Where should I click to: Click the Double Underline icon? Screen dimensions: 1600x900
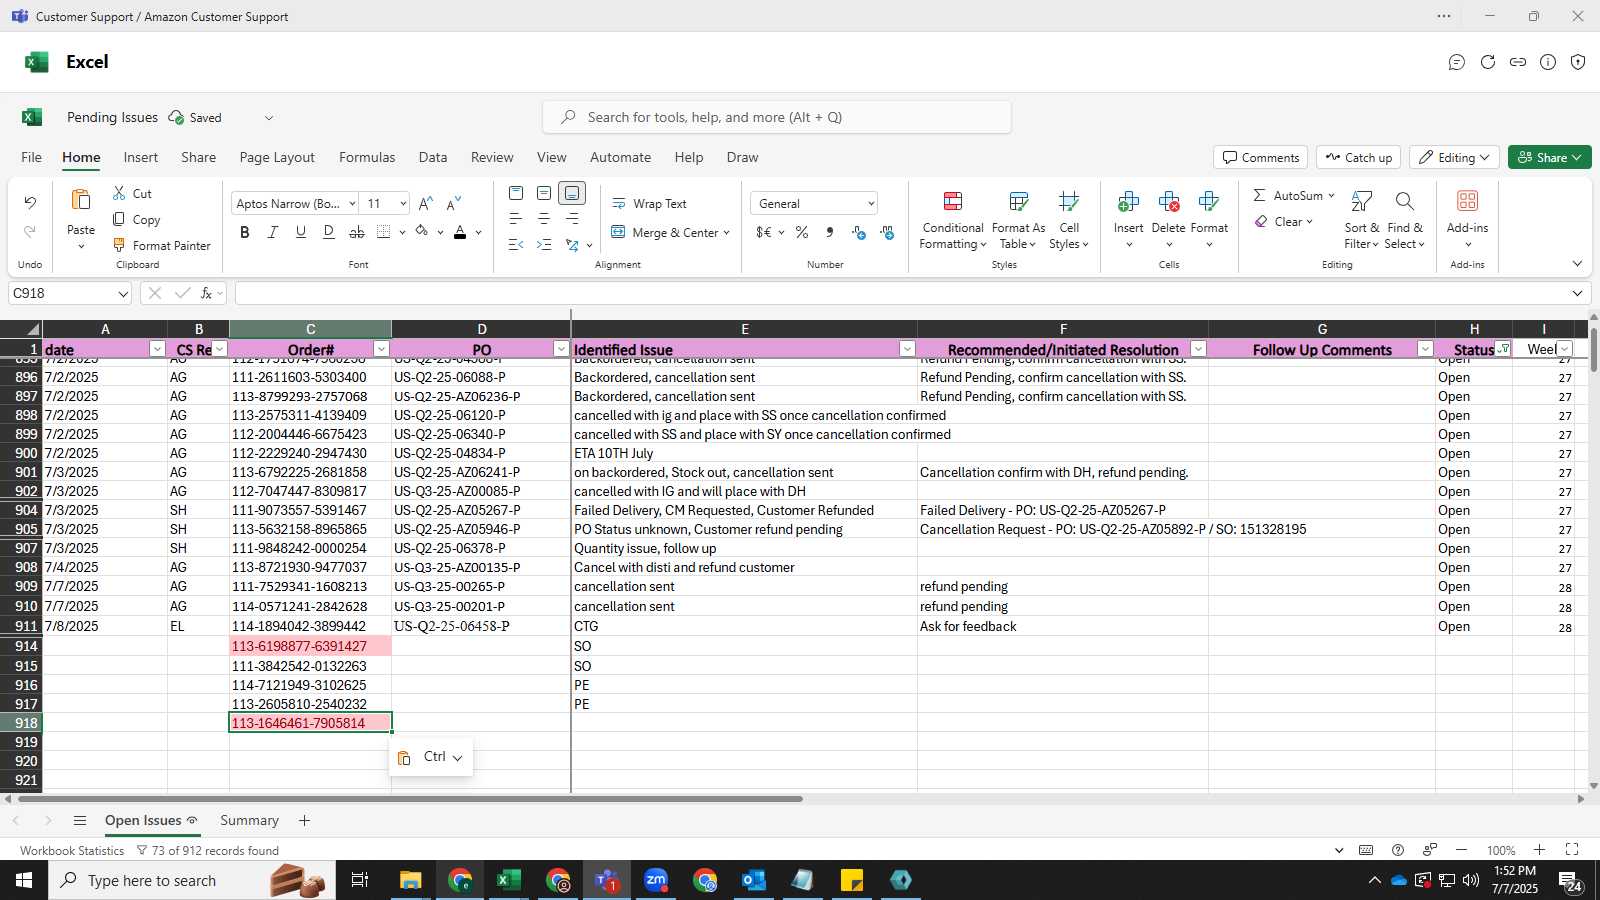point(329,232)
